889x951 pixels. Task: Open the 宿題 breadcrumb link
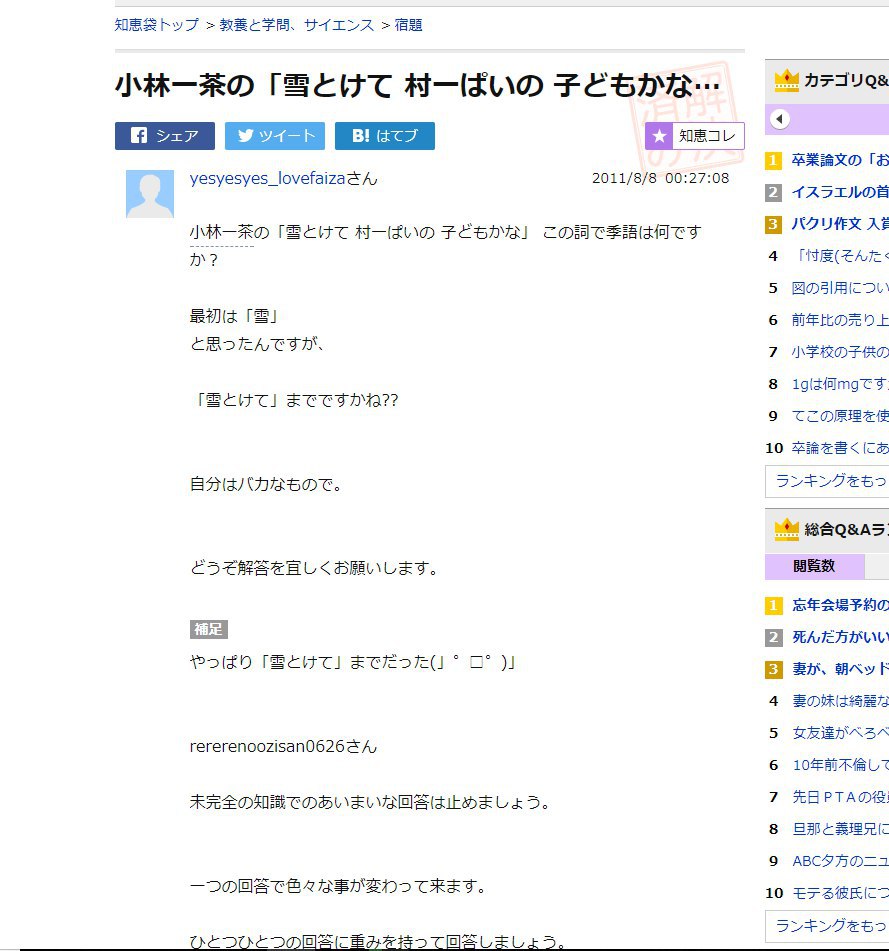408,25
